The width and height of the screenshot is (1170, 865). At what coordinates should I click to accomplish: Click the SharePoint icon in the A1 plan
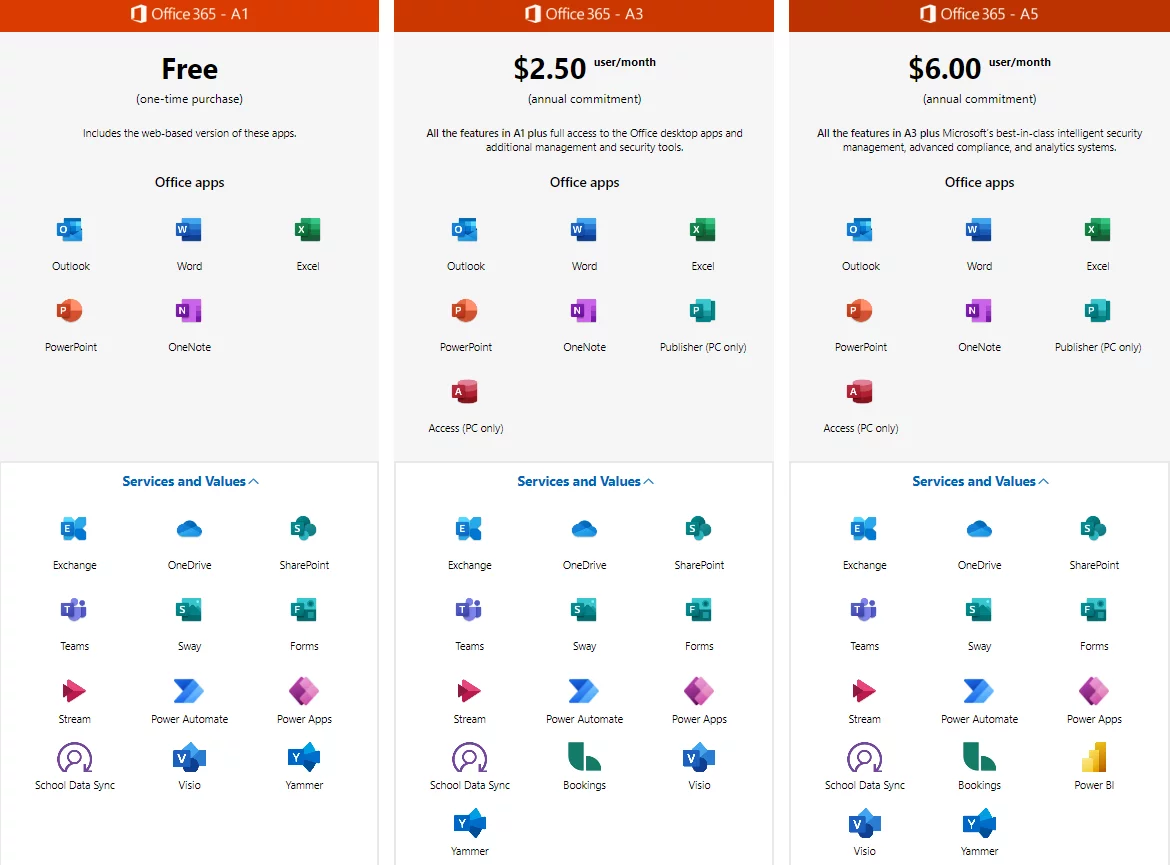pyautogui.click(x=304, y=529)
